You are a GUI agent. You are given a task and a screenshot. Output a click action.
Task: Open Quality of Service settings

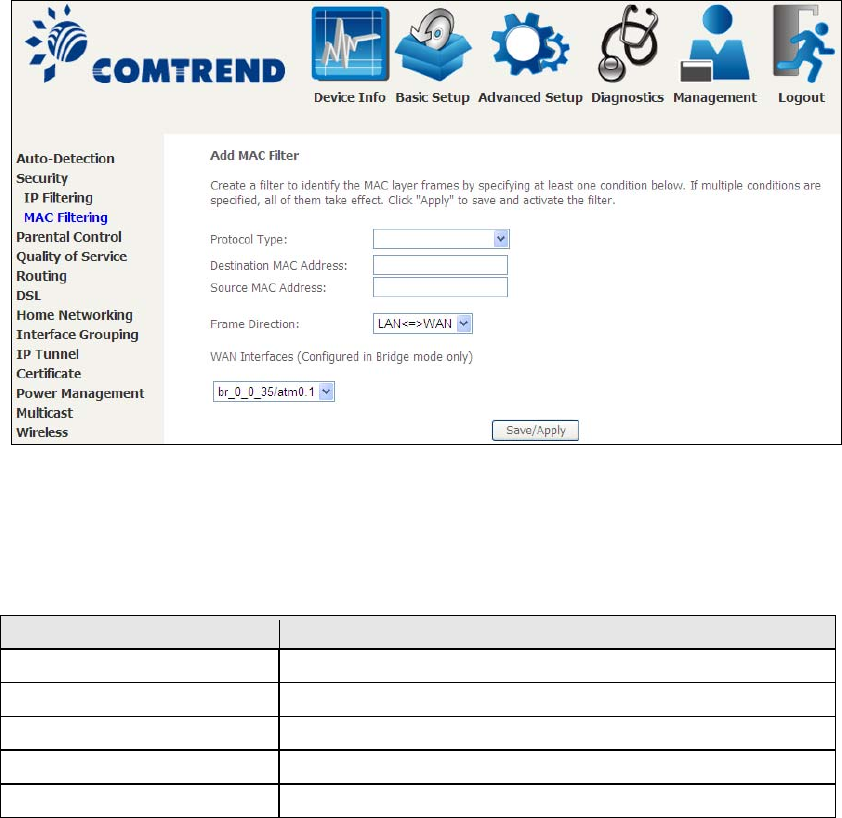click(71, 257)
